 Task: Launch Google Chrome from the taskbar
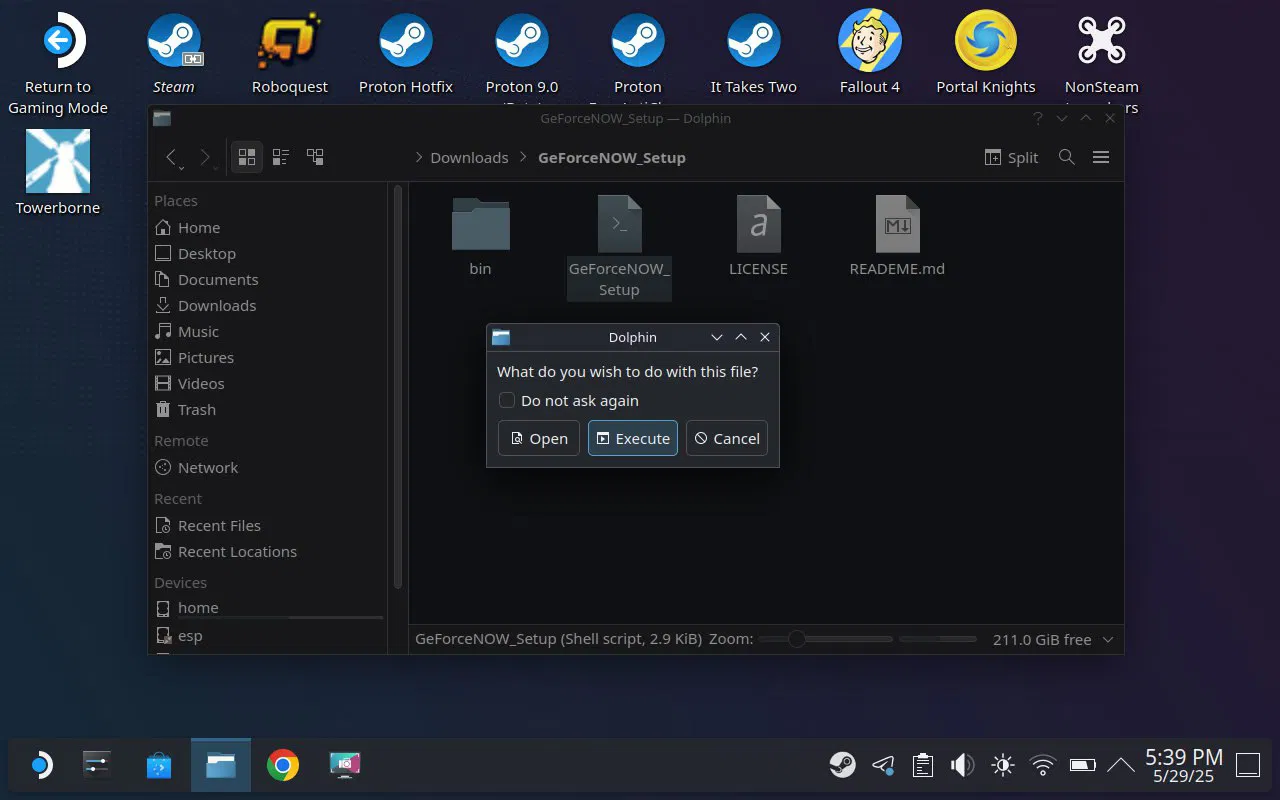(x=283, y=766)
